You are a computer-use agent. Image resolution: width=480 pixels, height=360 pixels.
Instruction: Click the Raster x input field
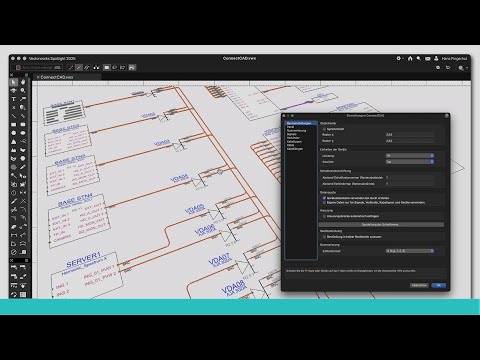coord(410,135)
